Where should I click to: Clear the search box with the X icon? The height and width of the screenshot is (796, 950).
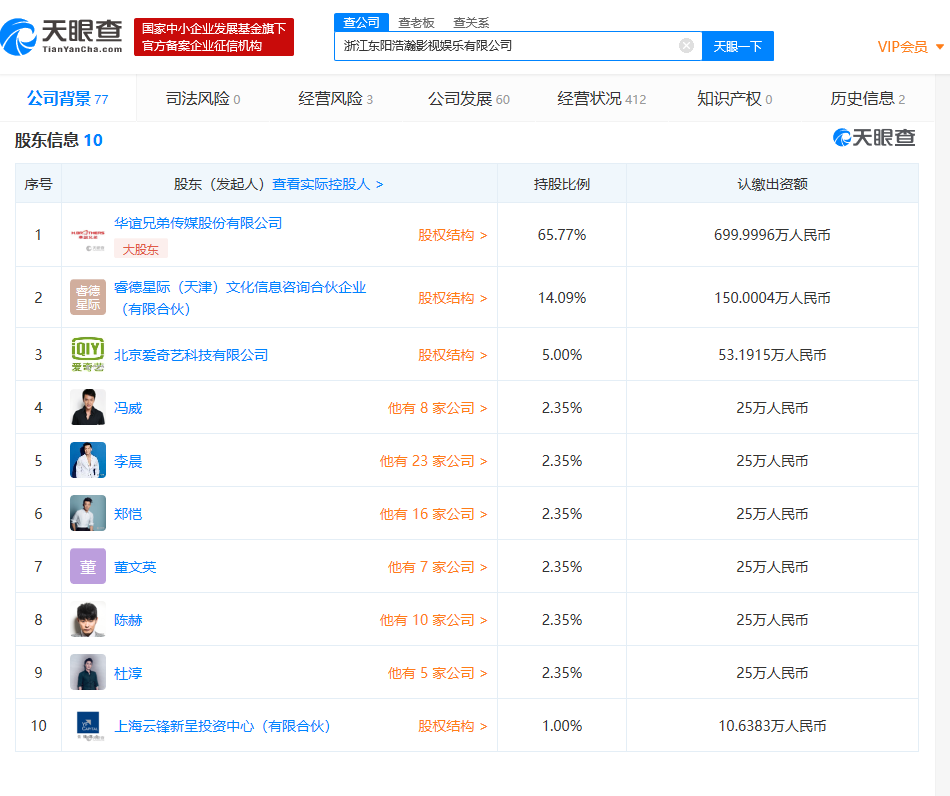(x=686, y=46)
